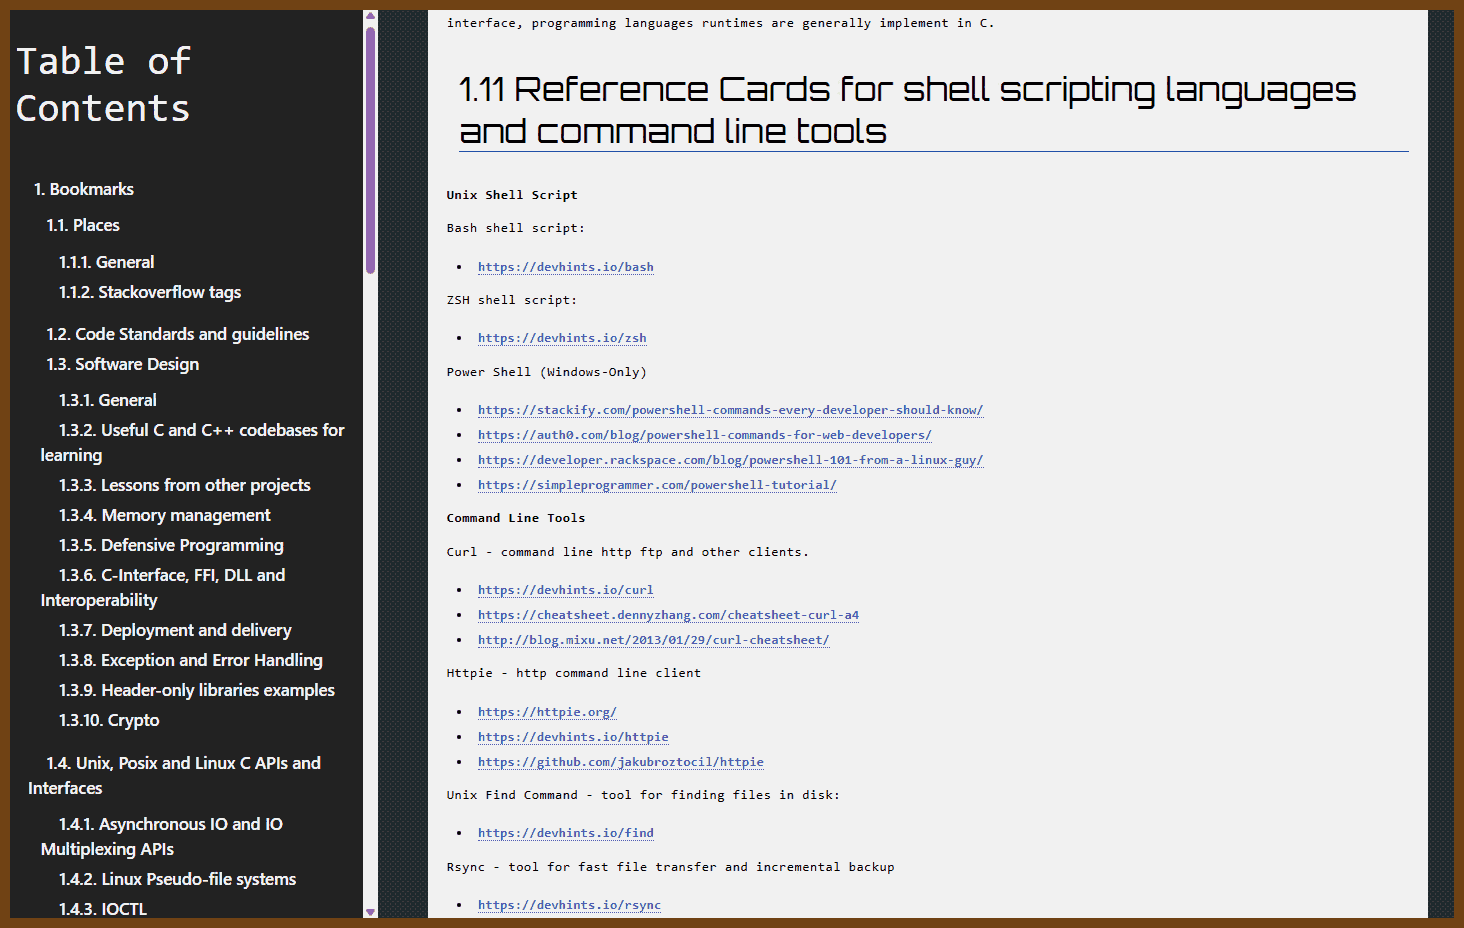
Task: Open the devhints.io/find link
Action: (x=566, y=833)
